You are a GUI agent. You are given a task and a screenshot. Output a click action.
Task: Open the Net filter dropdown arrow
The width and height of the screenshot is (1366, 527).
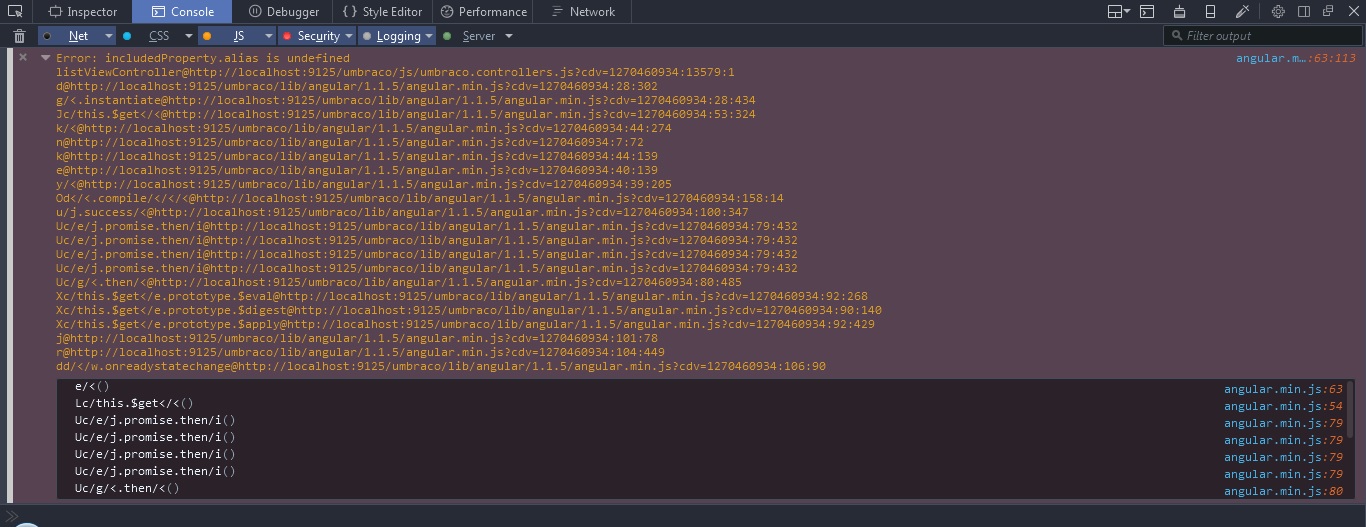[108, 36]
